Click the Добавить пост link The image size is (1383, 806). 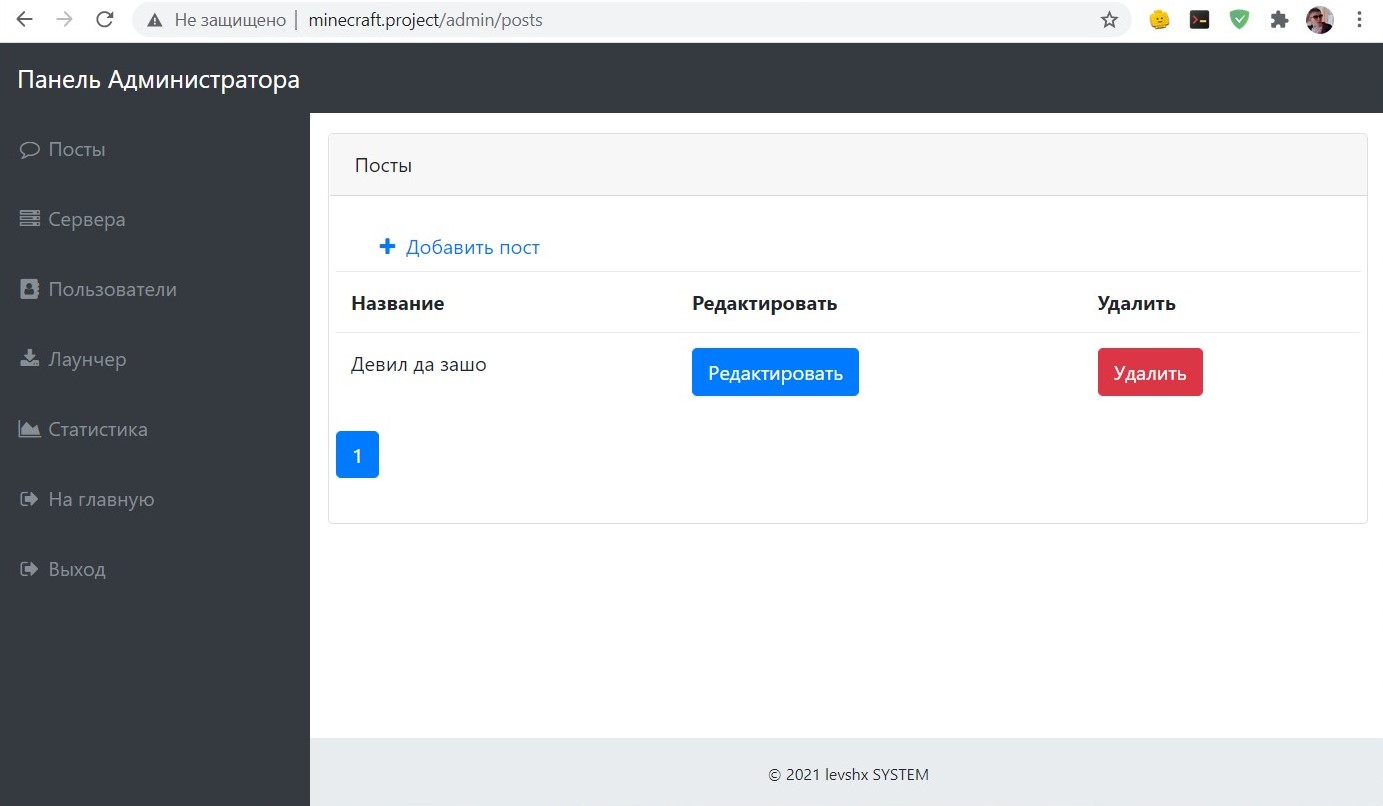click(472, 247)
